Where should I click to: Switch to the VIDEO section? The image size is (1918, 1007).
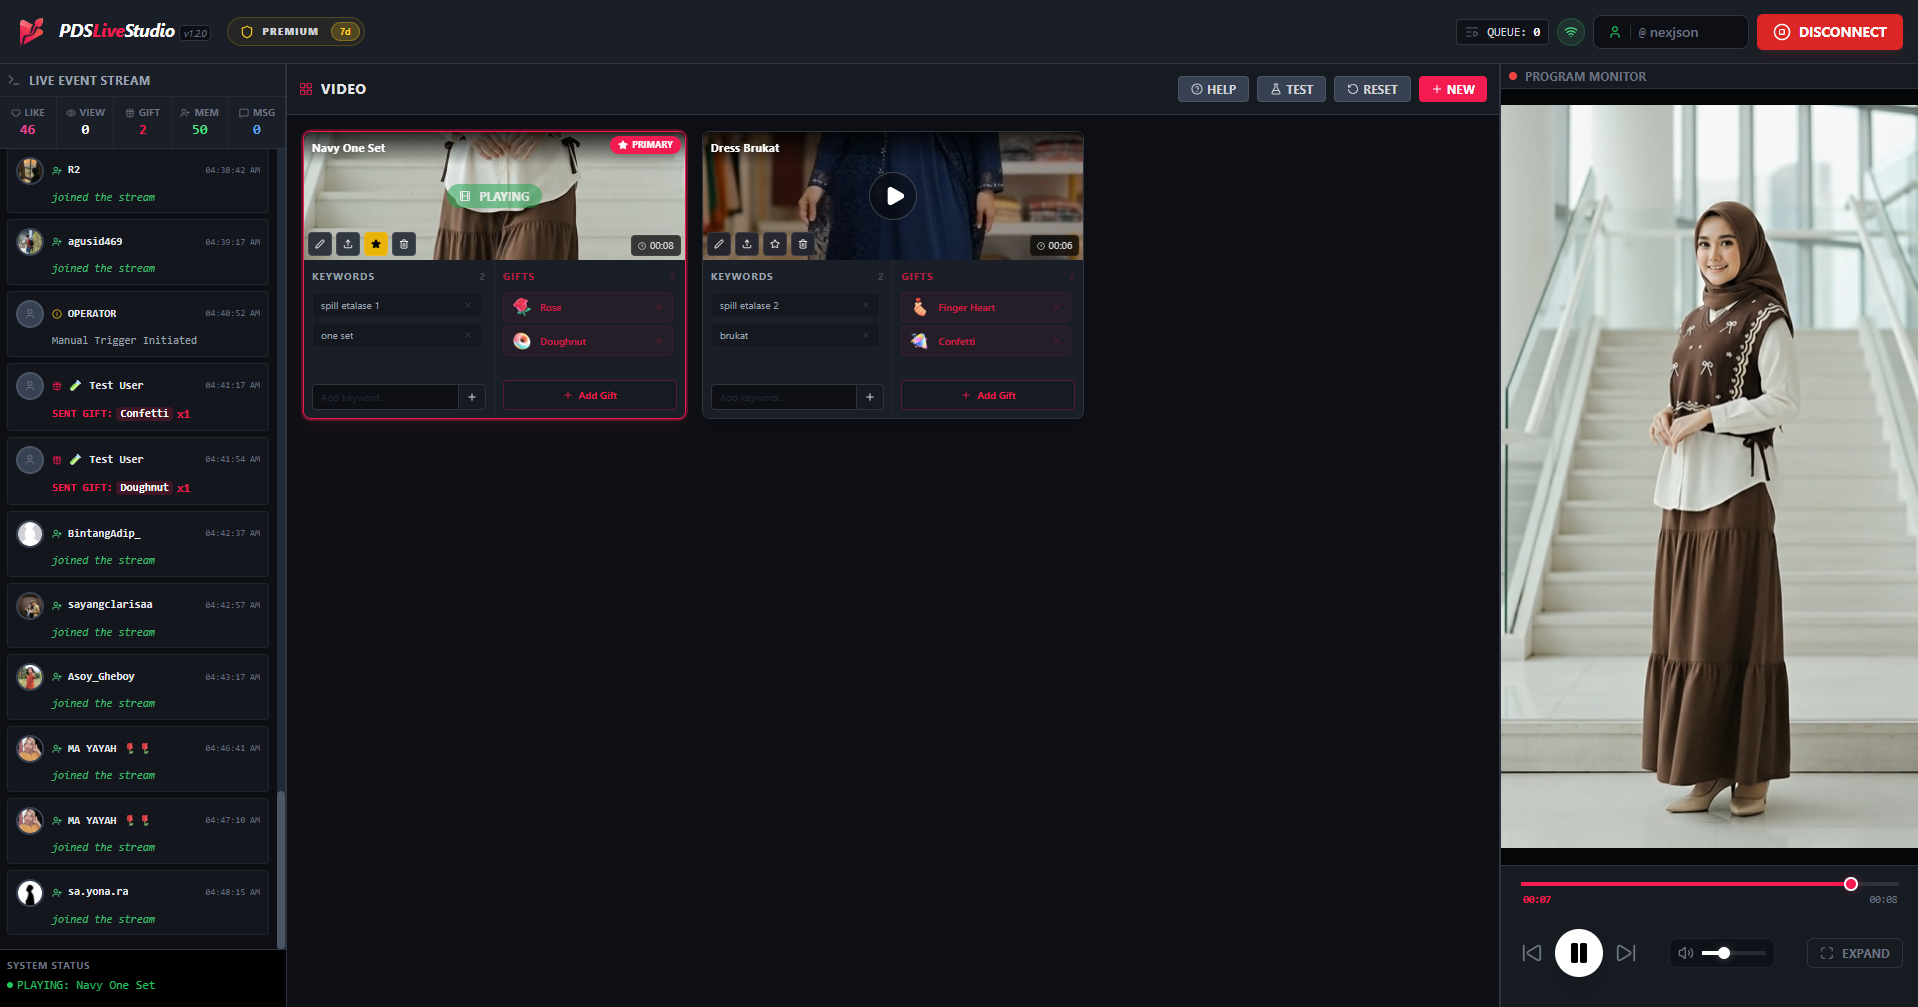click(x=332, y=89)
